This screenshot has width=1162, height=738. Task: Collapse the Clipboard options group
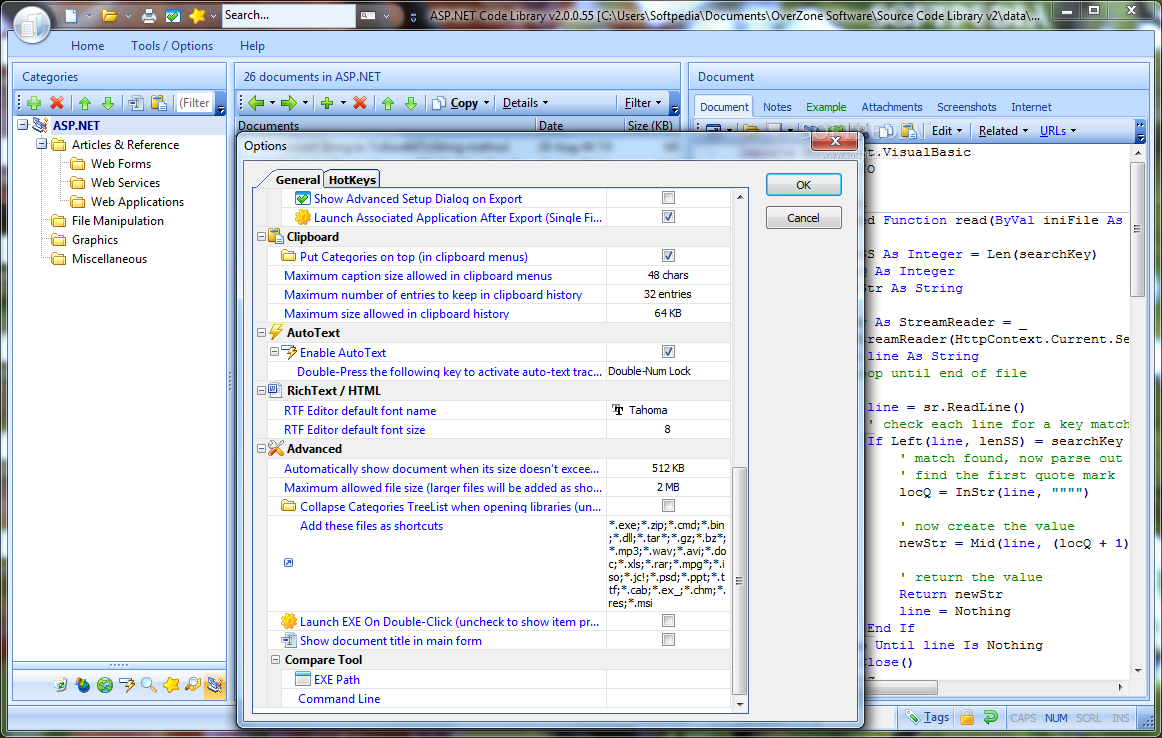point(262,237)
